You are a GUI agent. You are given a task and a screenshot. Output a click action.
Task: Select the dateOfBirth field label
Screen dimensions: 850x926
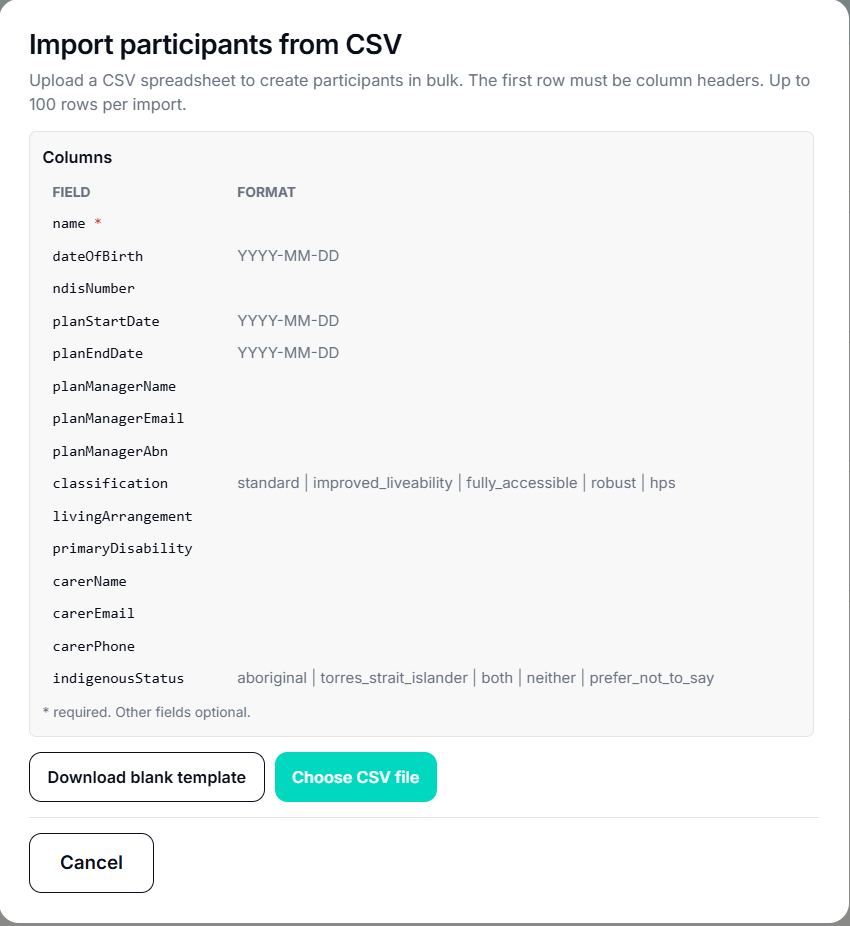click(x=97, y=256)
